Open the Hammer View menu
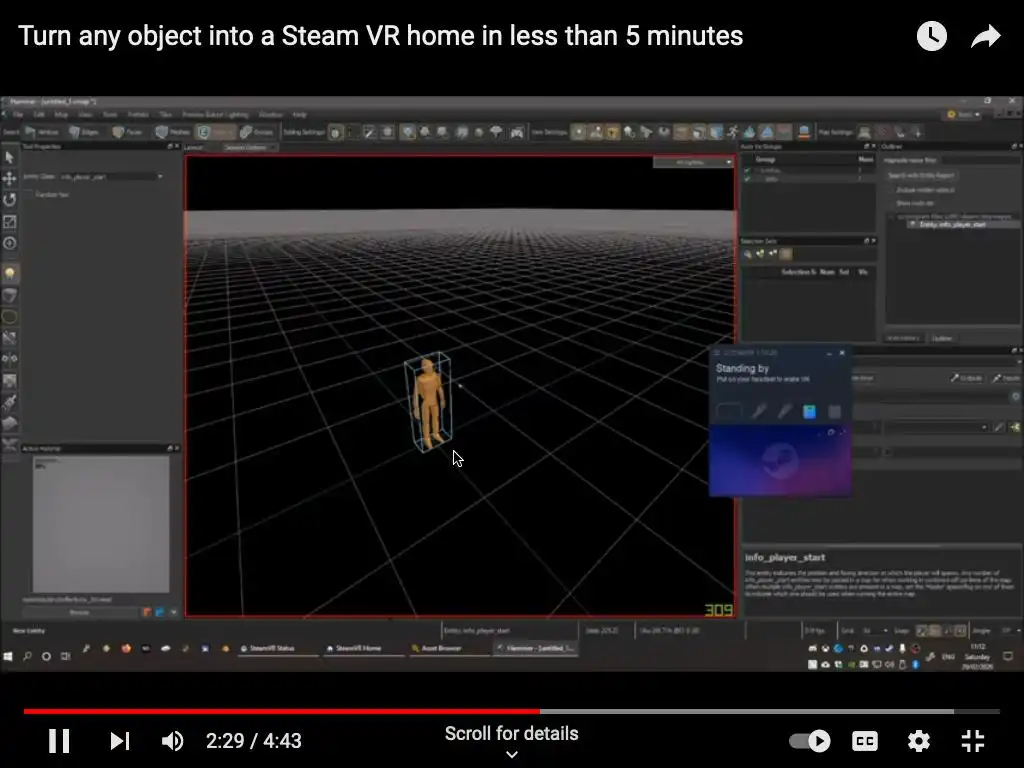 coord(85,115)
